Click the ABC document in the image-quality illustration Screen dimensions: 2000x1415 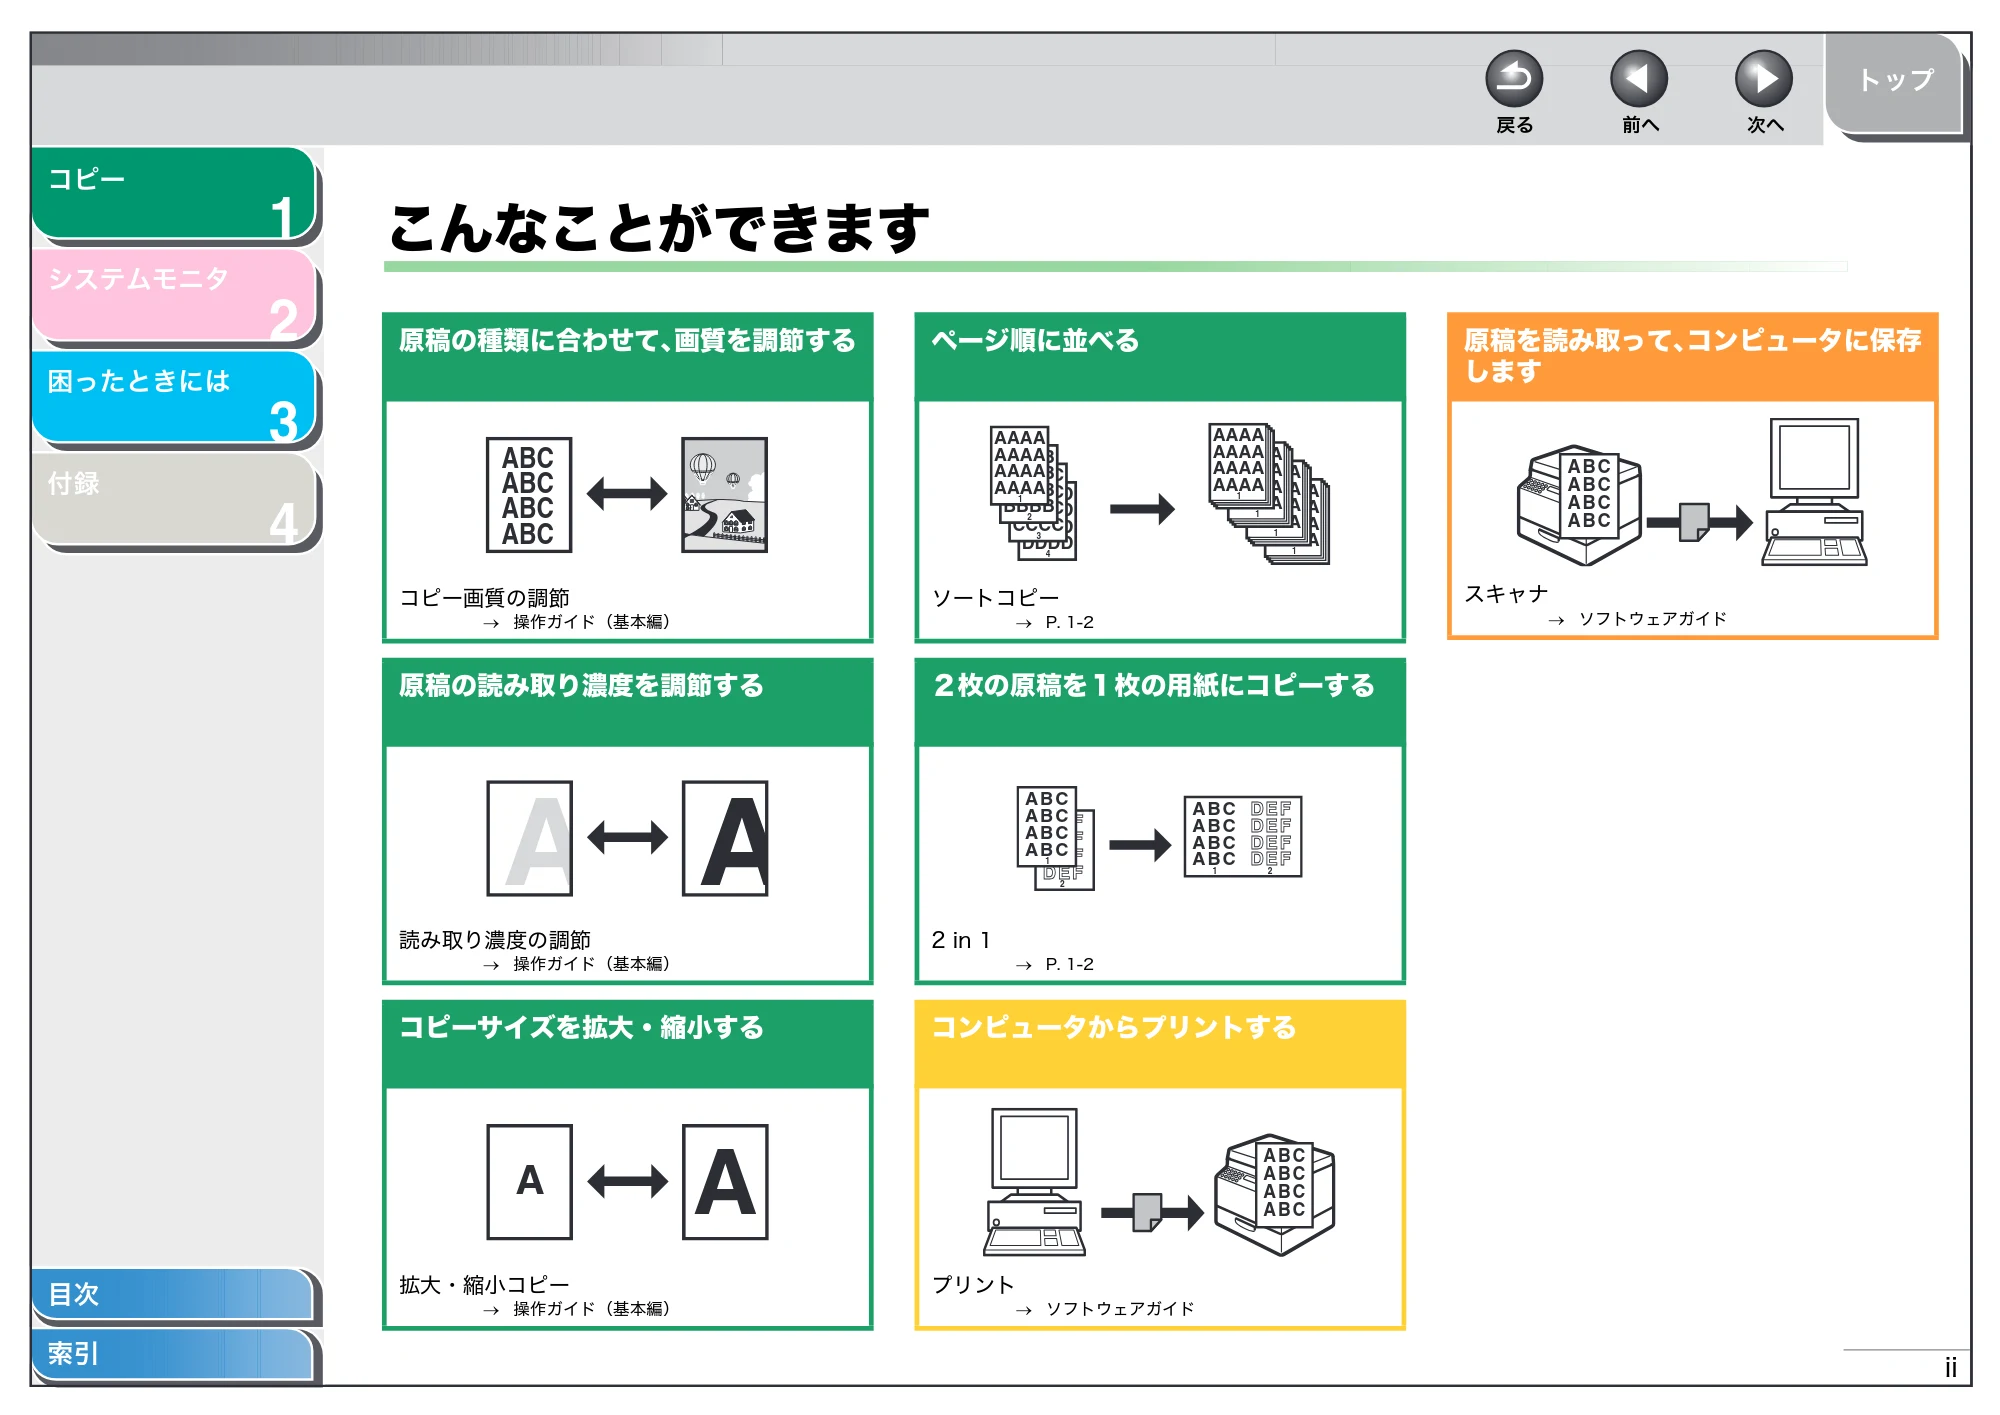point(529,495)
